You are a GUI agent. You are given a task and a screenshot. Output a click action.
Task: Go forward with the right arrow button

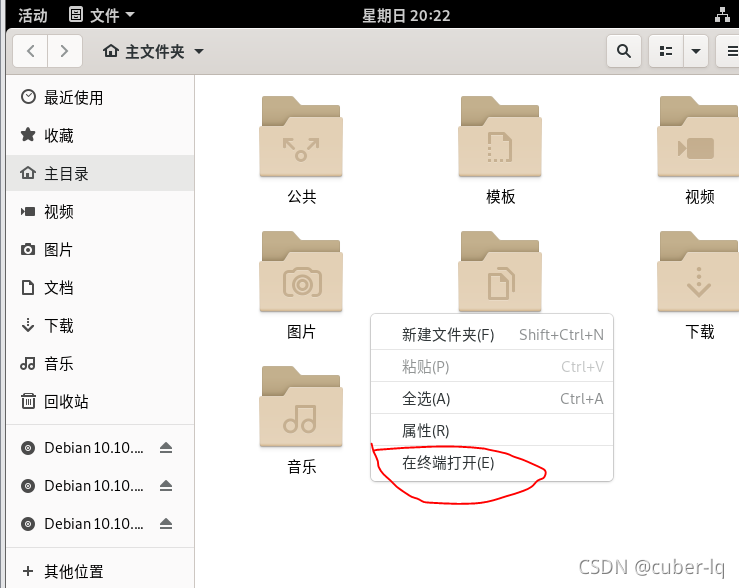click(x=65, y=51)
